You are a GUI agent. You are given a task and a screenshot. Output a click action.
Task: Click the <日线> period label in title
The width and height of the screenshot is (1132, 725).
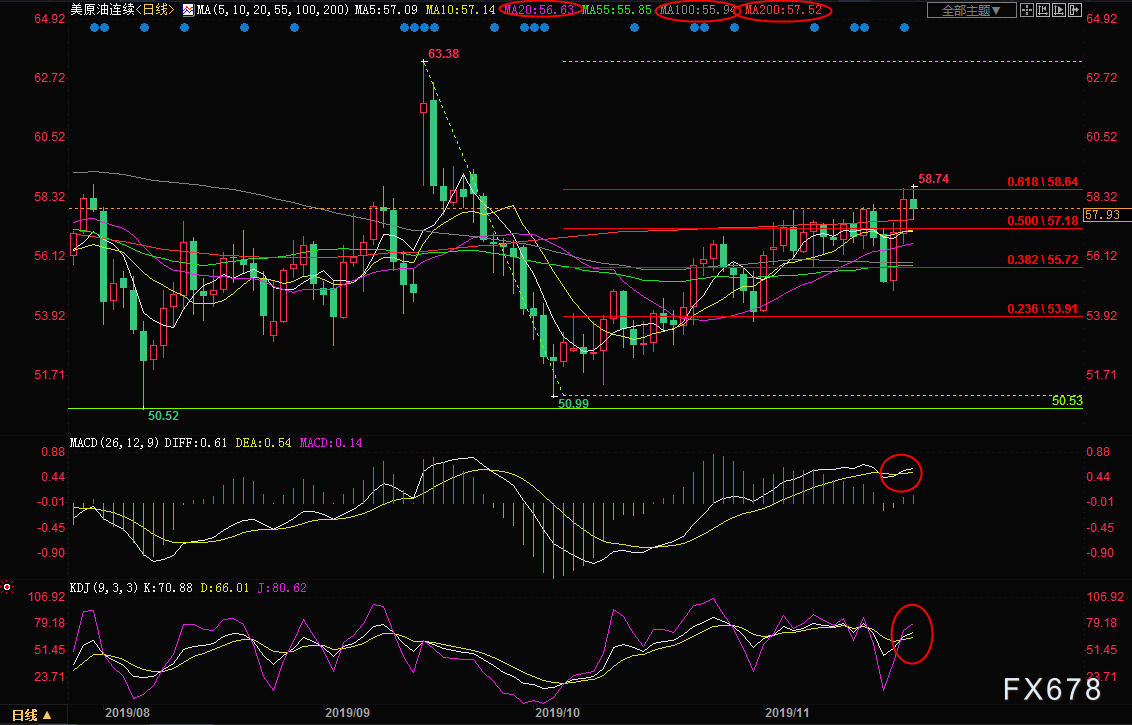(154, 10)
